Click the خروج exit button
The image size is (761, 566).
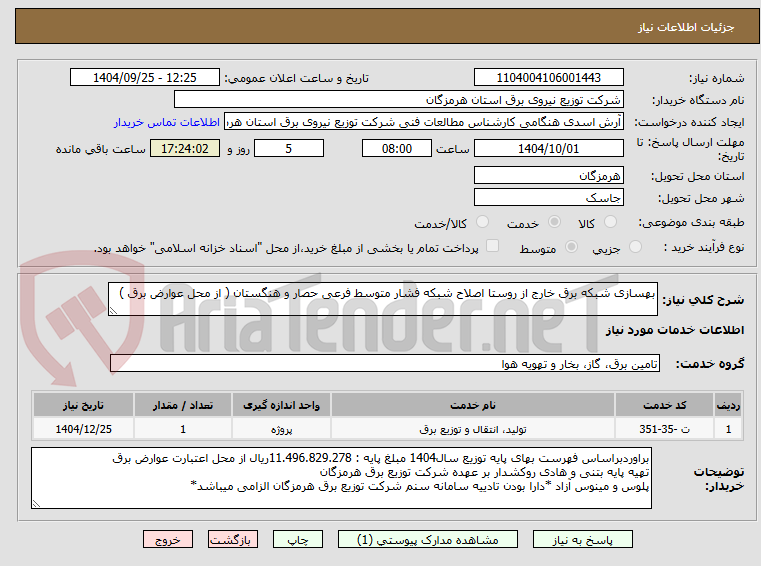168,539
